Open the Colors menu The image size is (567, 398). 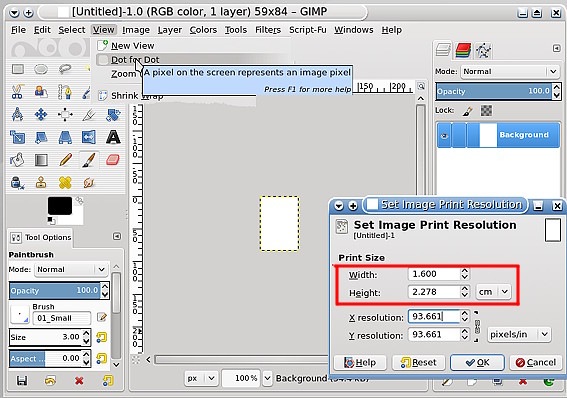point(203,30)
